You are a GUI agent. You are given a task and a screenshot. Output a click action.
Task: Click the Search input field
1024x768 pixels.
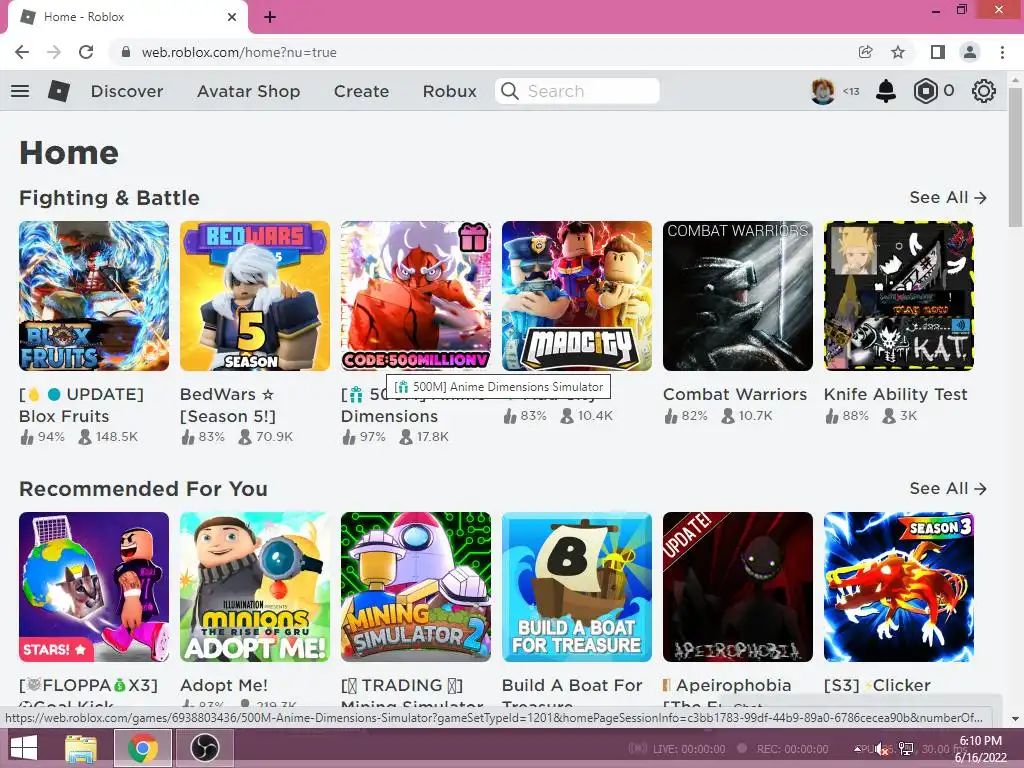[x=577, y=91]
